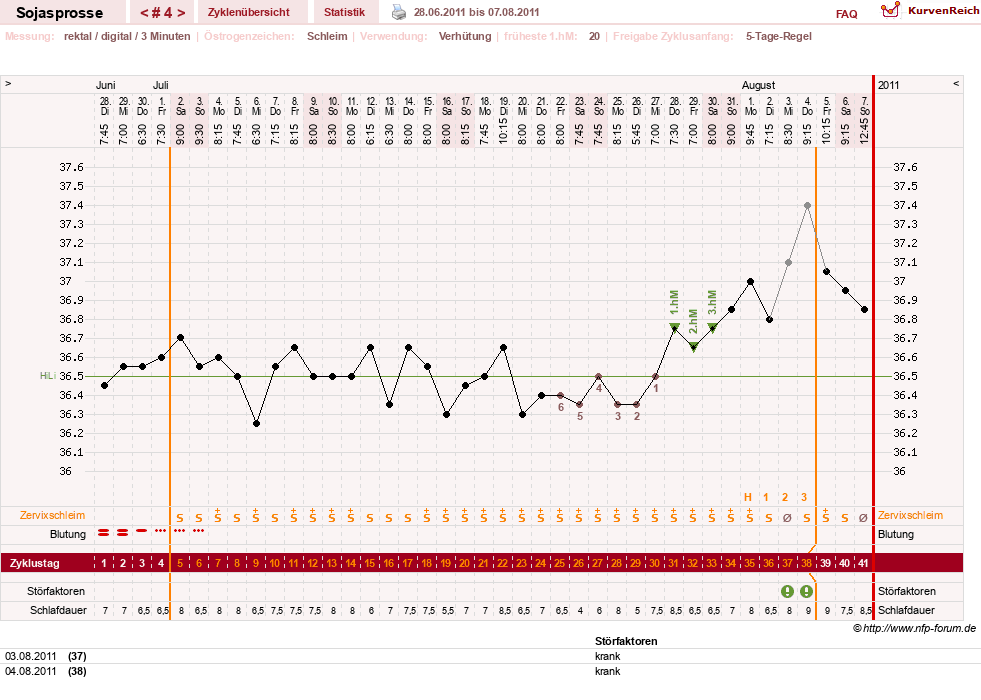Expand chart with the top-left > arrow
The height and width of the screenshot is (700, 981).
[x=8, y=83]
